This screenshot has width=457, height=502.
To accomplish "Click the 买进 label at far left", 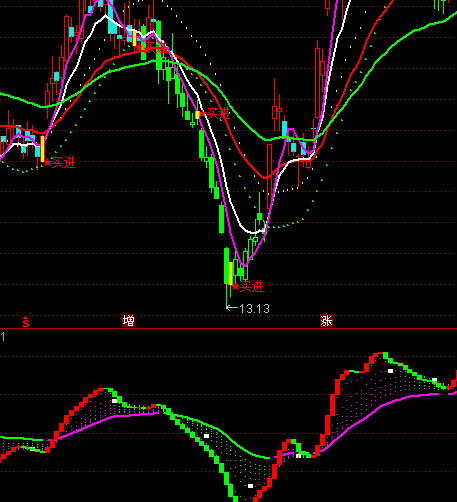I will coord(64,162).
